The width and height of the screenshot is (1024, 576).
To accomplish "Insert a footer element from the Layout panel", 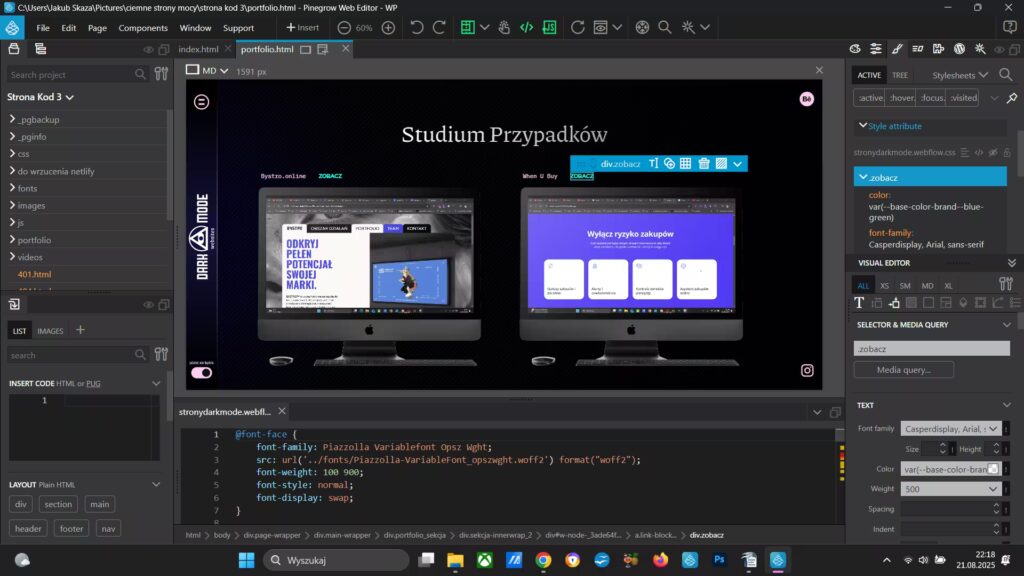I will tap(71, 528).
